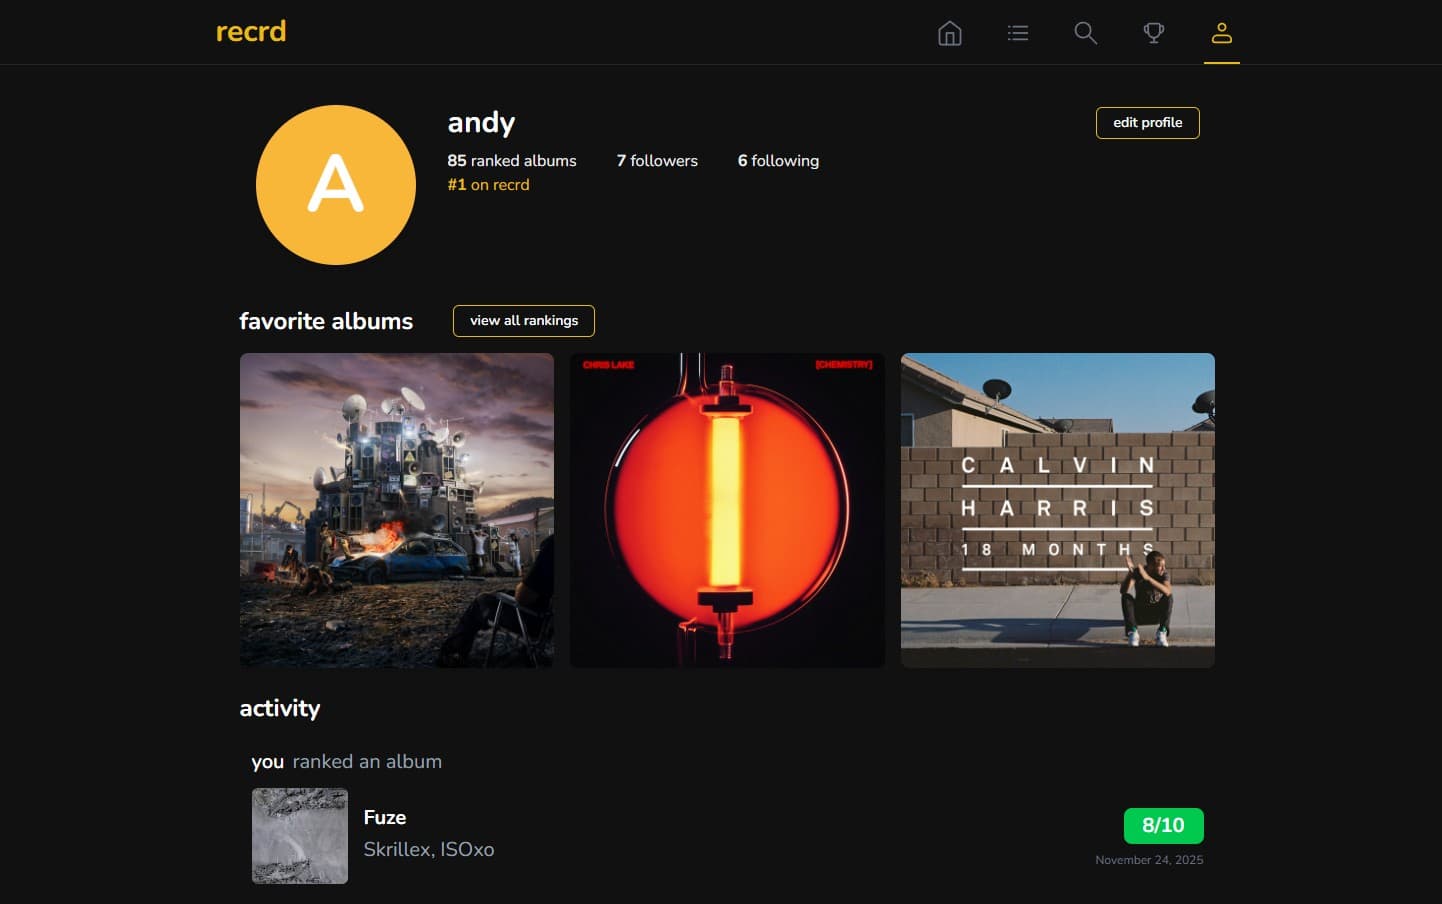The height and width of the screenshot is (904, 1442).
Task: Click the #1 on recrd rank
Action: point(488,185)
